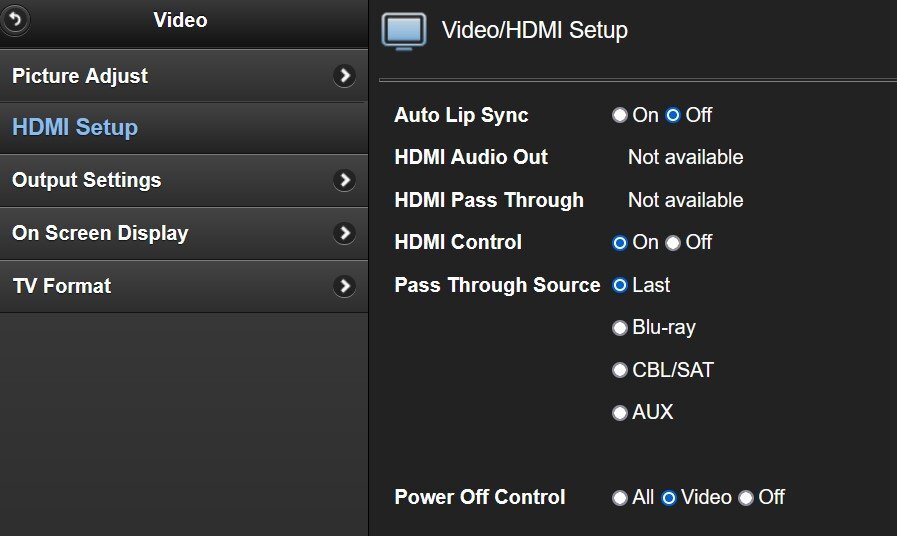The image size is (897, 536).
Task: Choose Blu-ray as Pass Through Source
Action: [620, 328]
